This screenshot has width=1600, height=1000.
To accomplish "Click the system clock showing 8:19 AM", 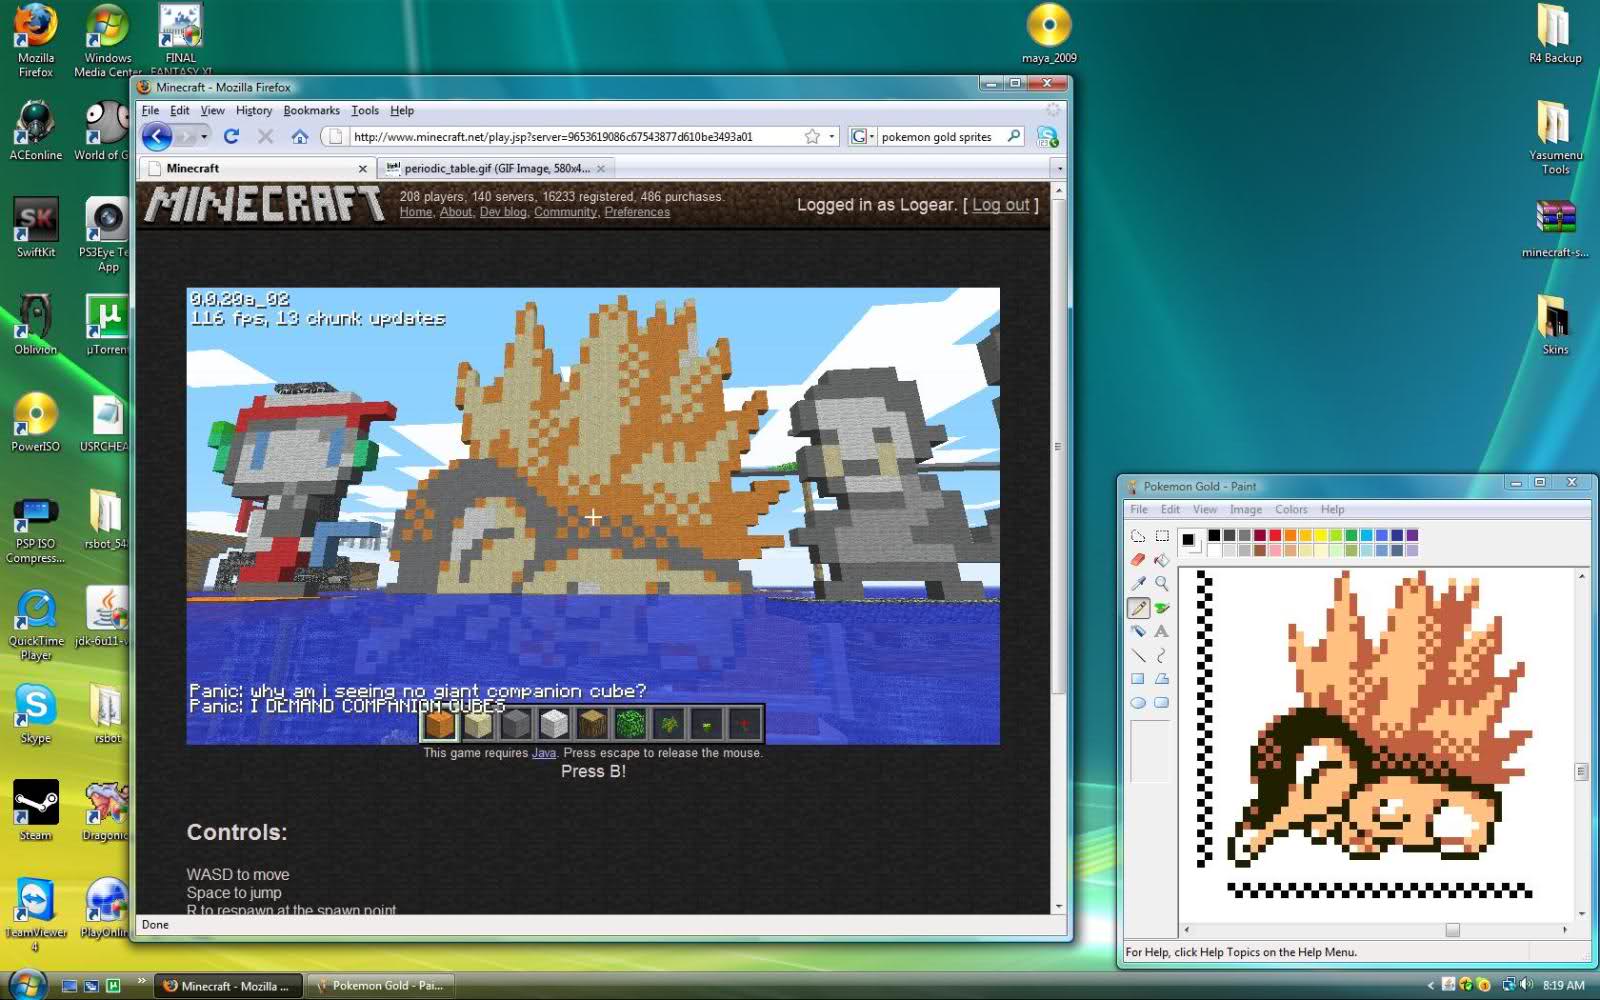I will [x=1564, y=986].
